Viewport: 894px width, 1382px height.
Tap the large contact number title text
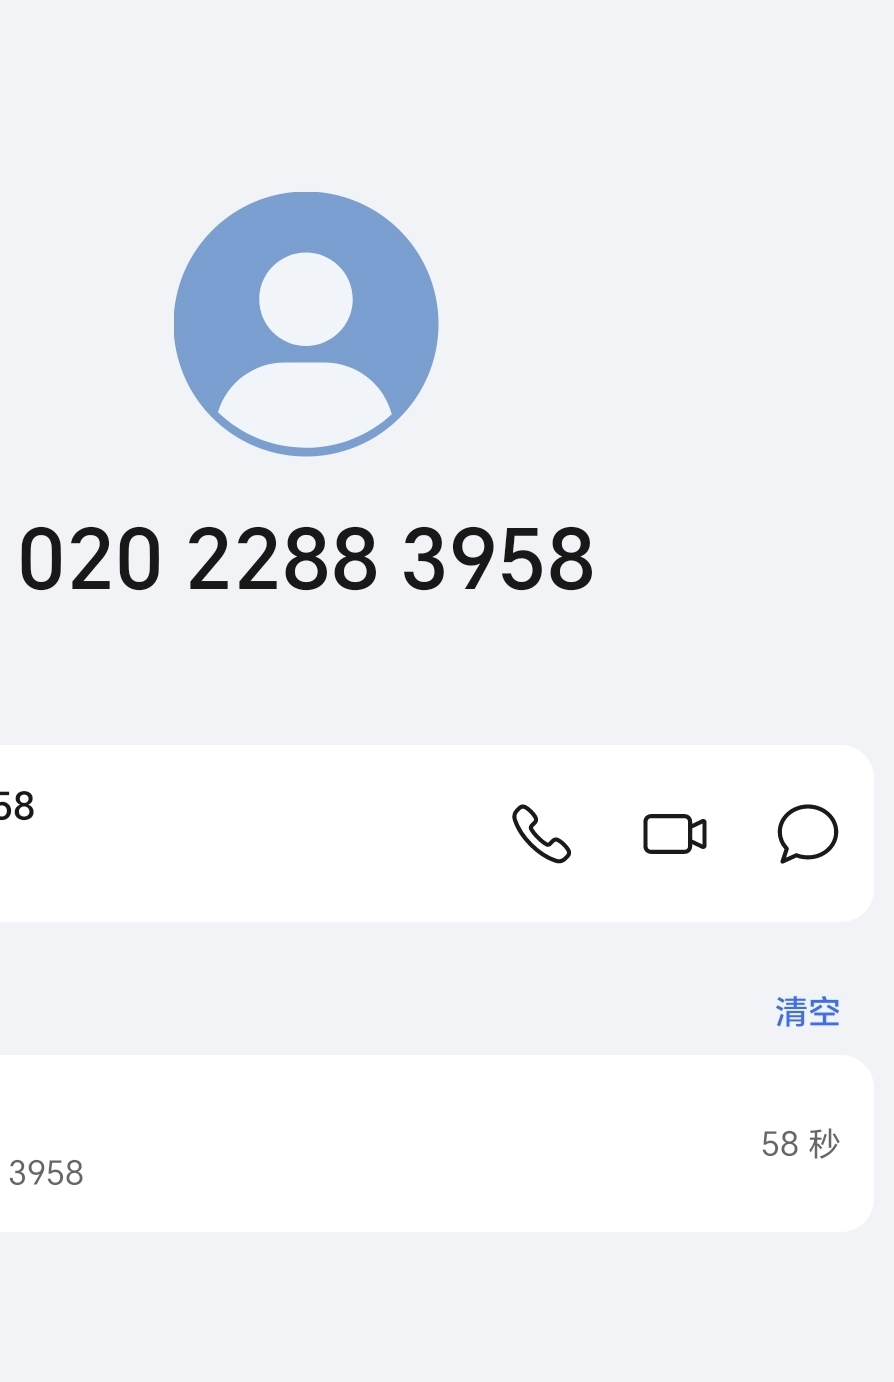click(307, 560)
